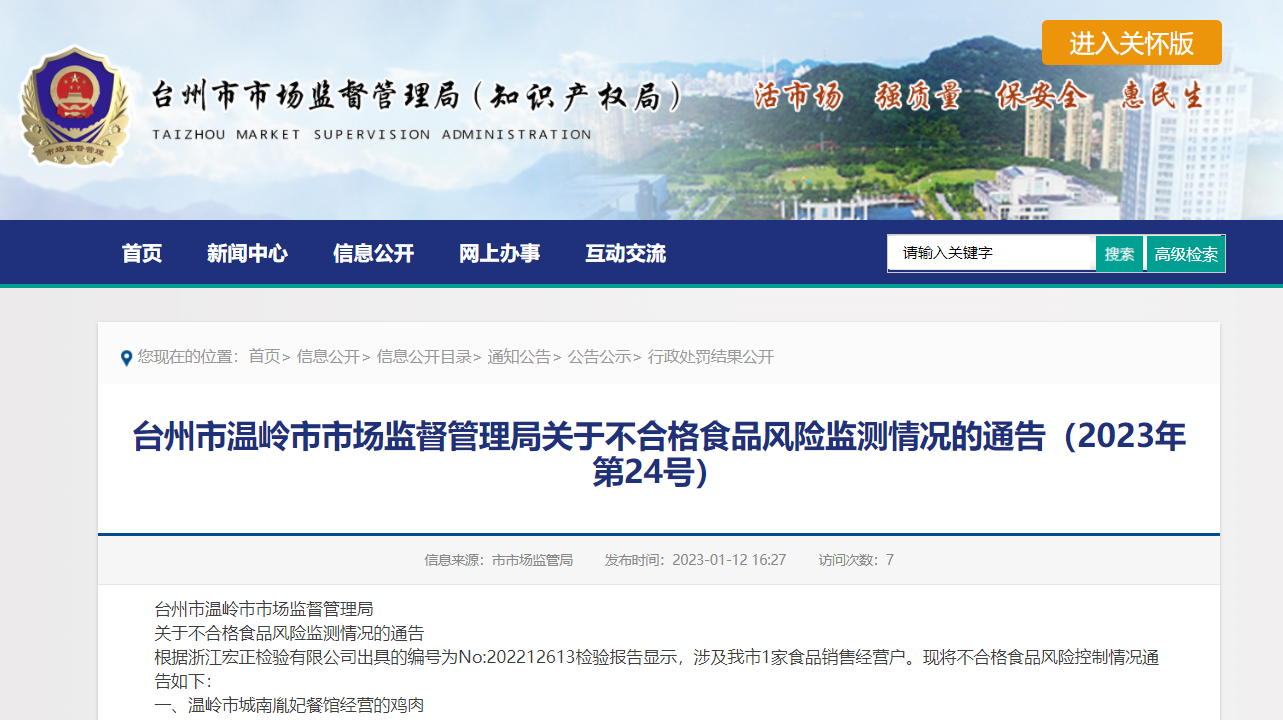
Task: Click the 信息公开 breadcrumb link
Action: coord(328,357)
